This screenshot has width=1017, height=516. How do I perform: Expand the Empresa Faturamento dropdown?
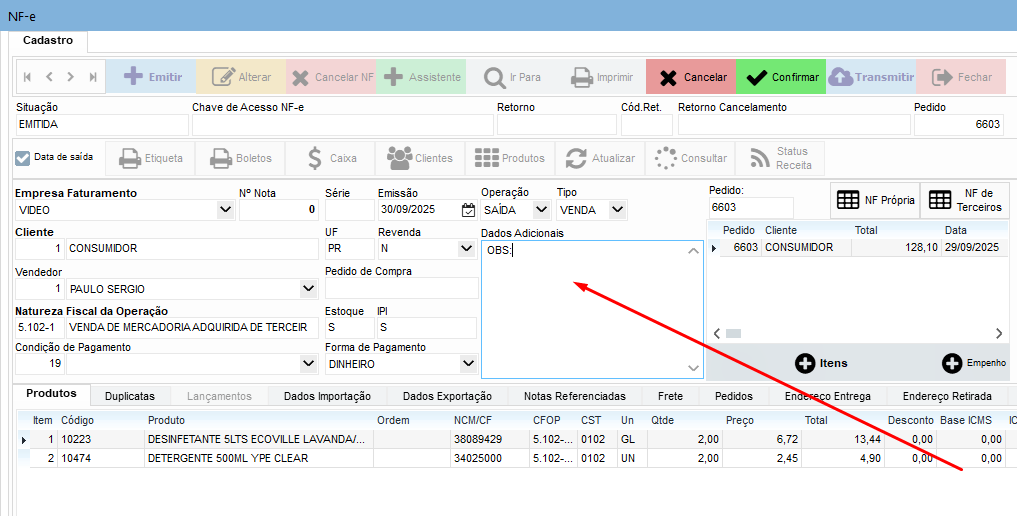tap(224, 210)
